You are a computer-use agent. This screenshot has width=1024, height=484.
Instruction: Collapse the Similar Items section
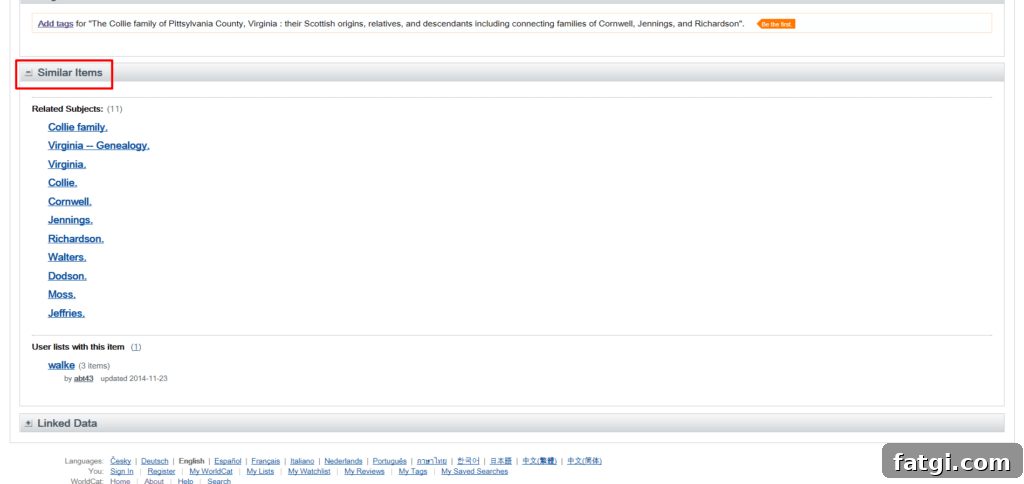point(28,73)
